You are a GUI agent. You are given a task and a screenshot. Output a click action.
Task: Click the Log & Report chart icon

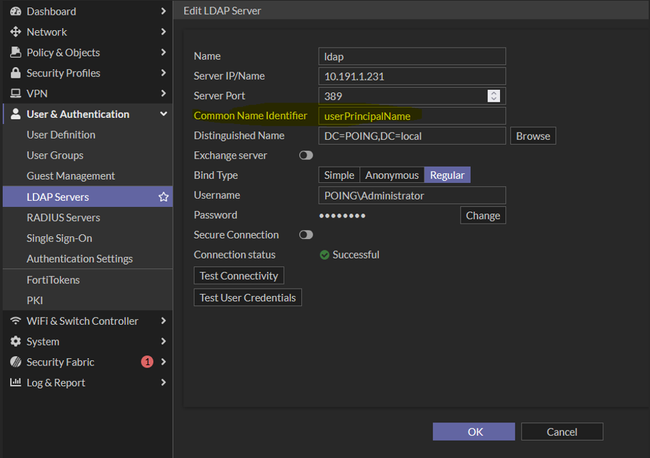16,383
